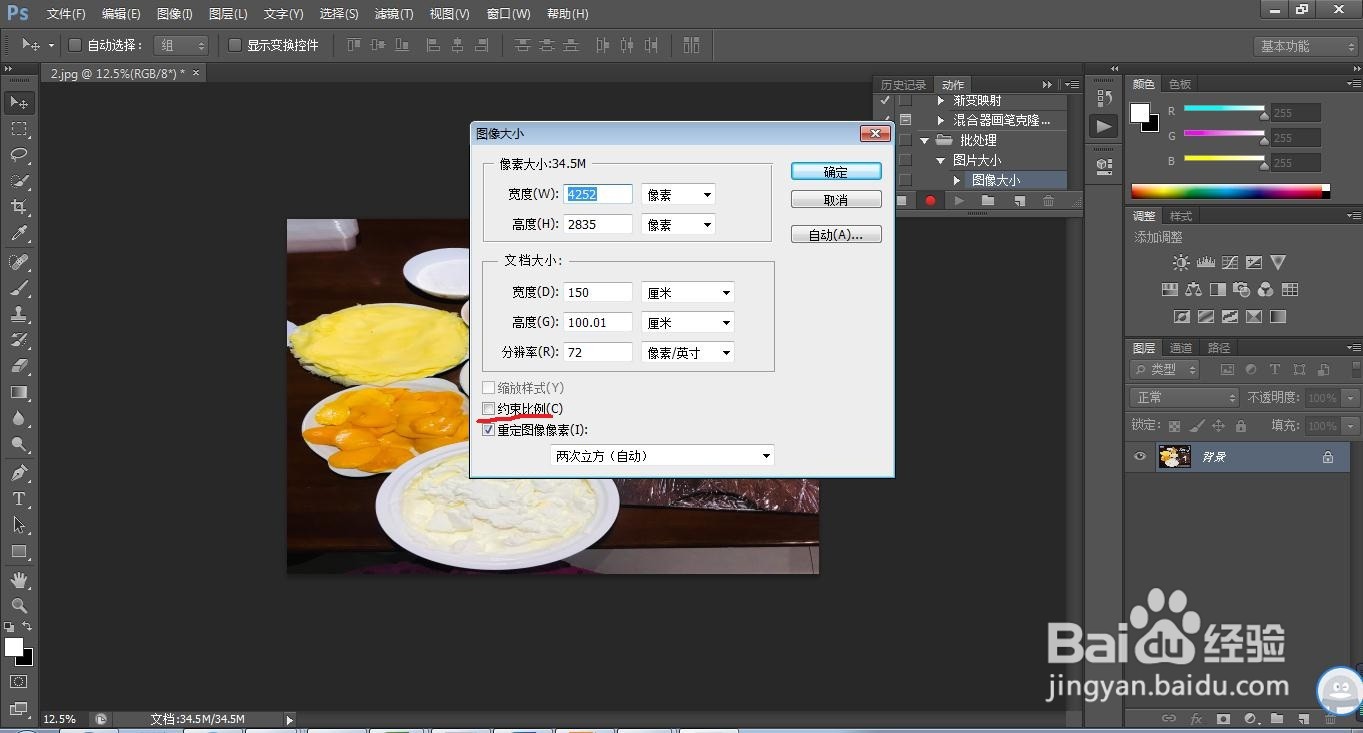
Task: Uncheck the 重定图像像素 checkbox
Action: click(x=488, y=430)
